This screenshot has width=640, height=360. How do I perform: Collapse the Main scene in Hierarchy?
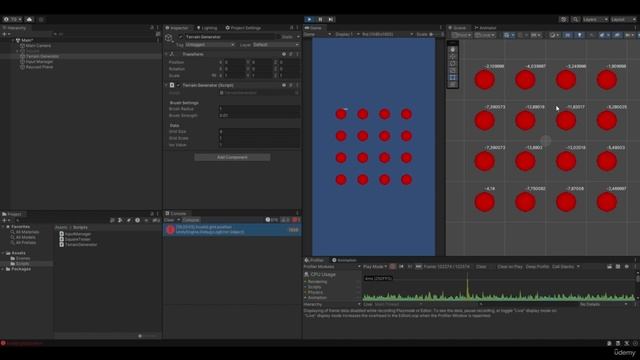tap(13, 40)
